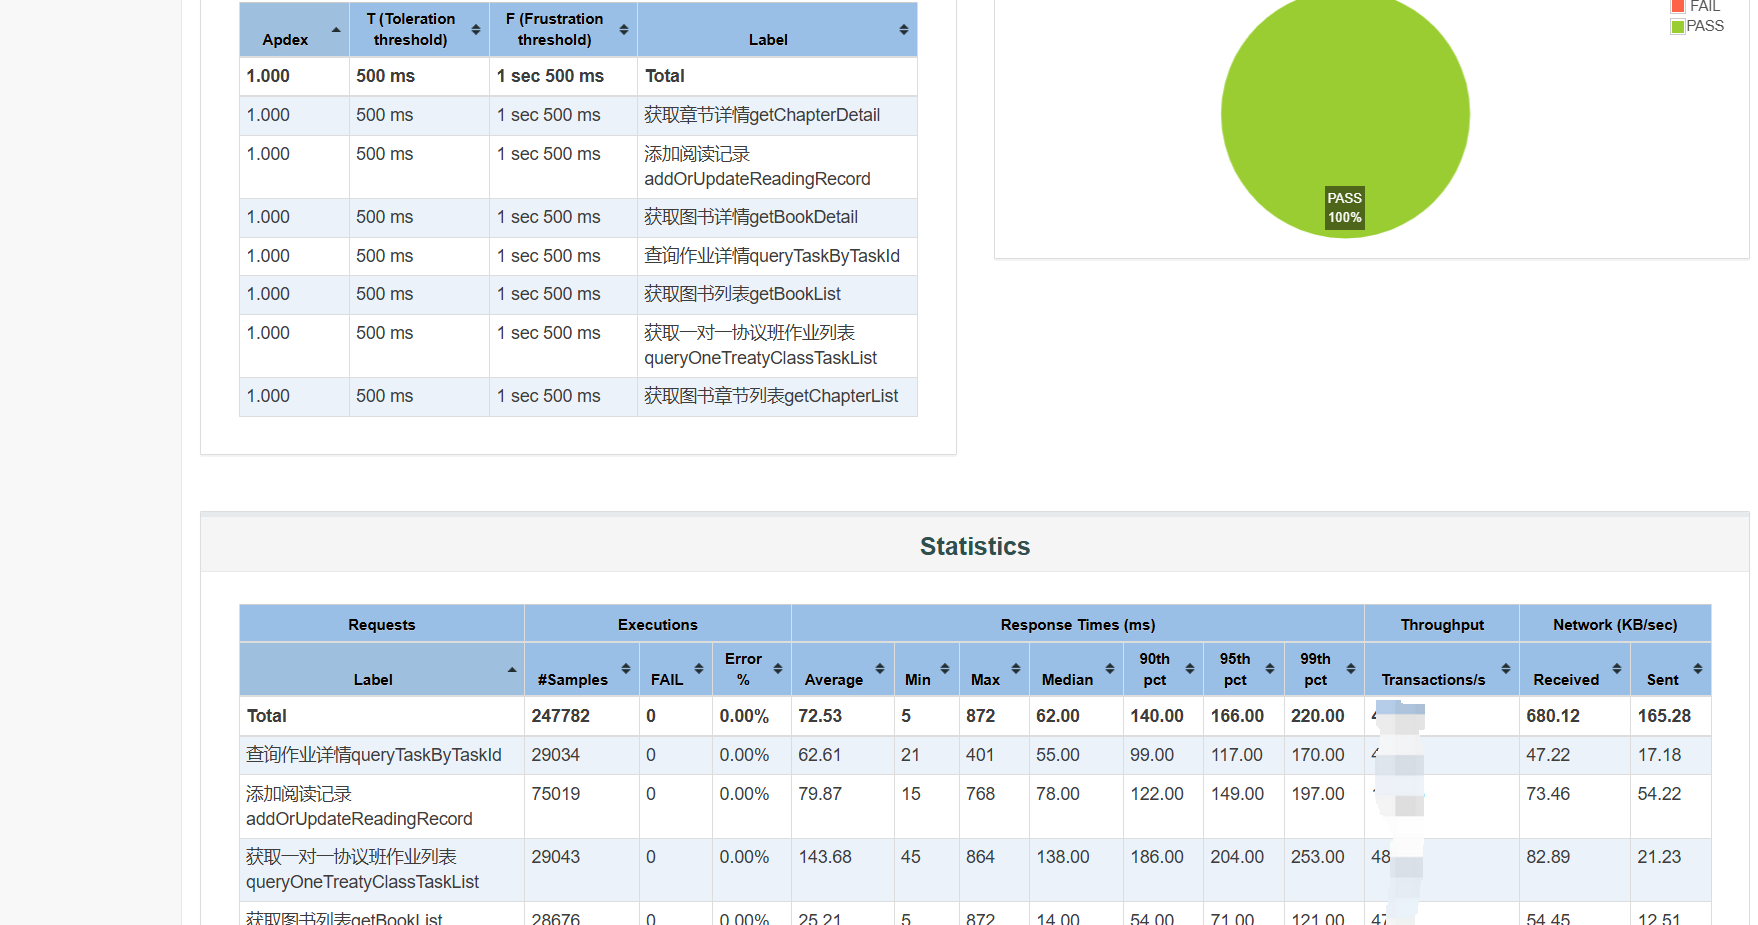Toggle the PASS legend entry in pie chart
1758x925 pixels.
(1698, 27)
